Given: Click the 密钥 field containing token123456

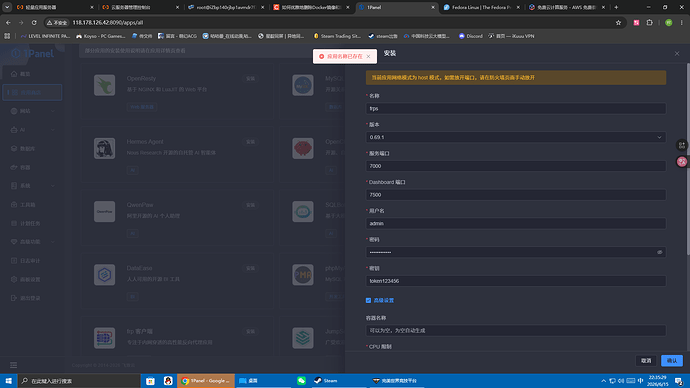Looking at the screenshot, I should pos(516,281).
